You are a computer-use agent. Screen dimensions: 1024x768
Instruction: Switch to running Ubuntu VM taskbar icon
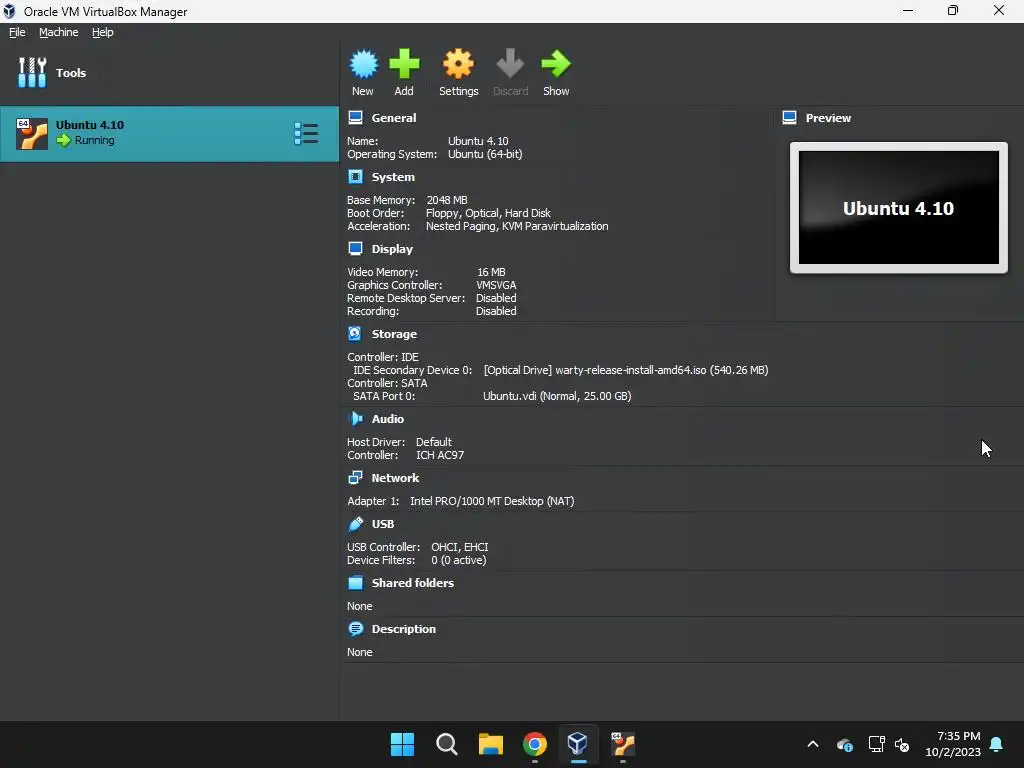coord(622,744)
